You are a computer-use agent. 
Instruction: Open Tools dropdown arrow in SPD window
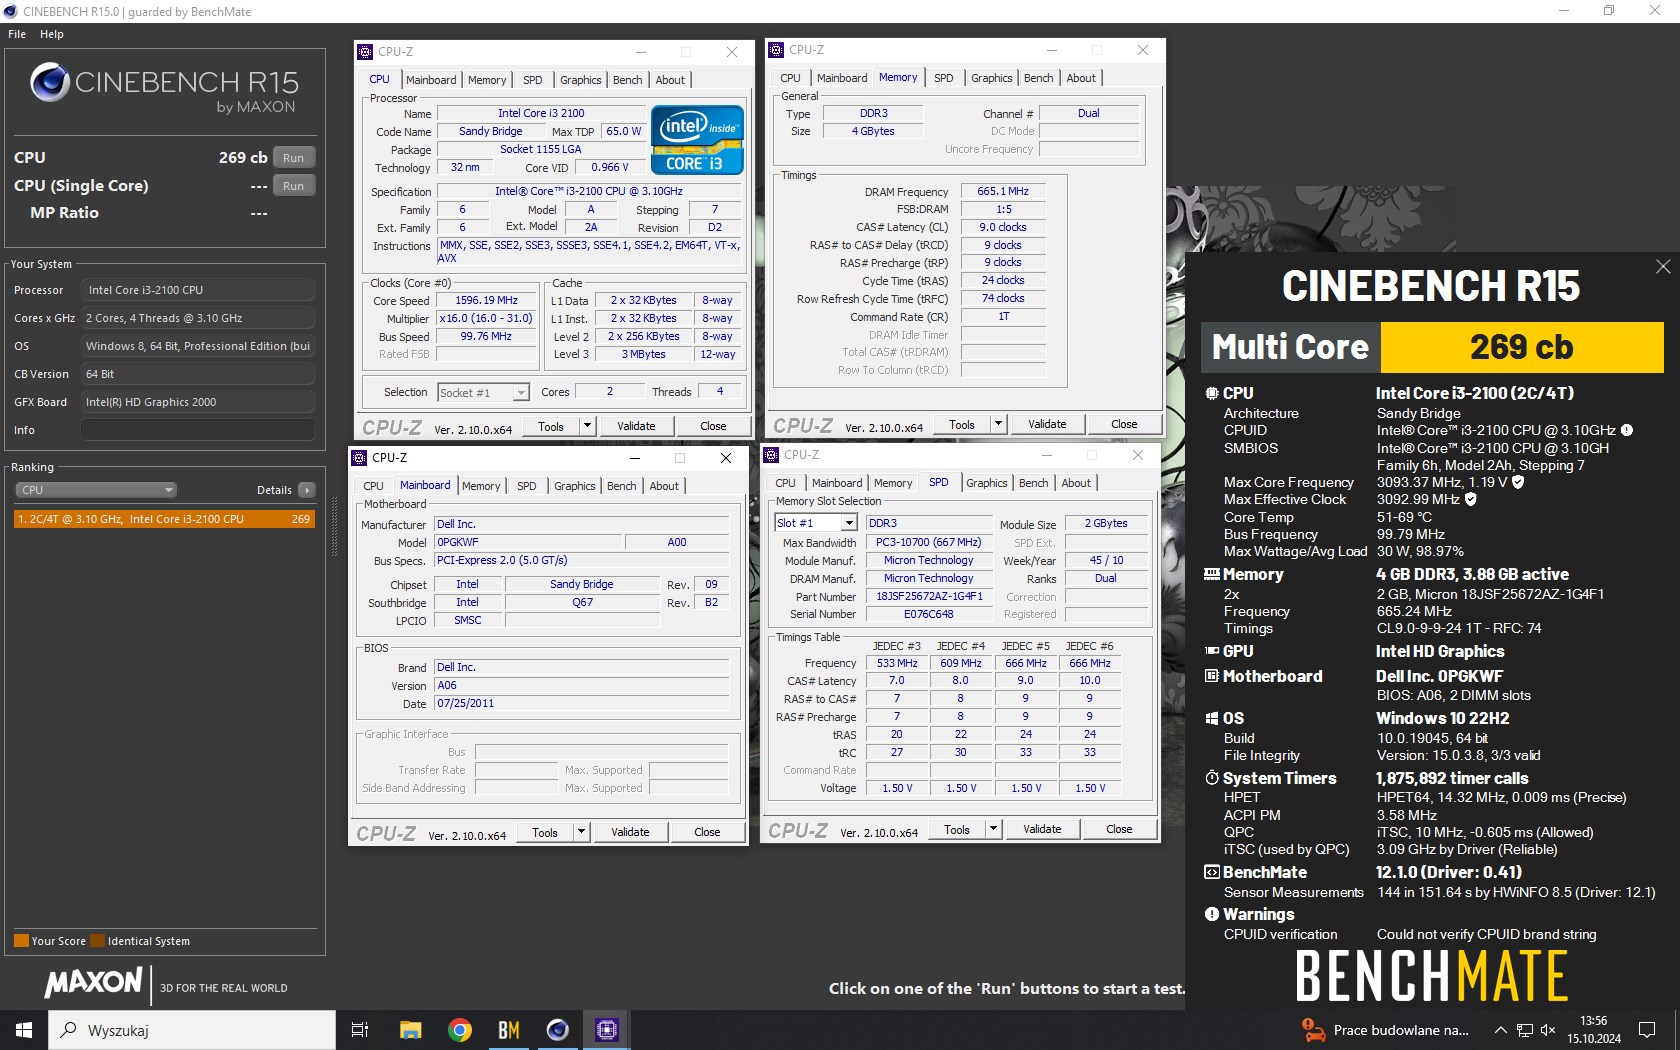pyautogui.click(x=993, y=829)
